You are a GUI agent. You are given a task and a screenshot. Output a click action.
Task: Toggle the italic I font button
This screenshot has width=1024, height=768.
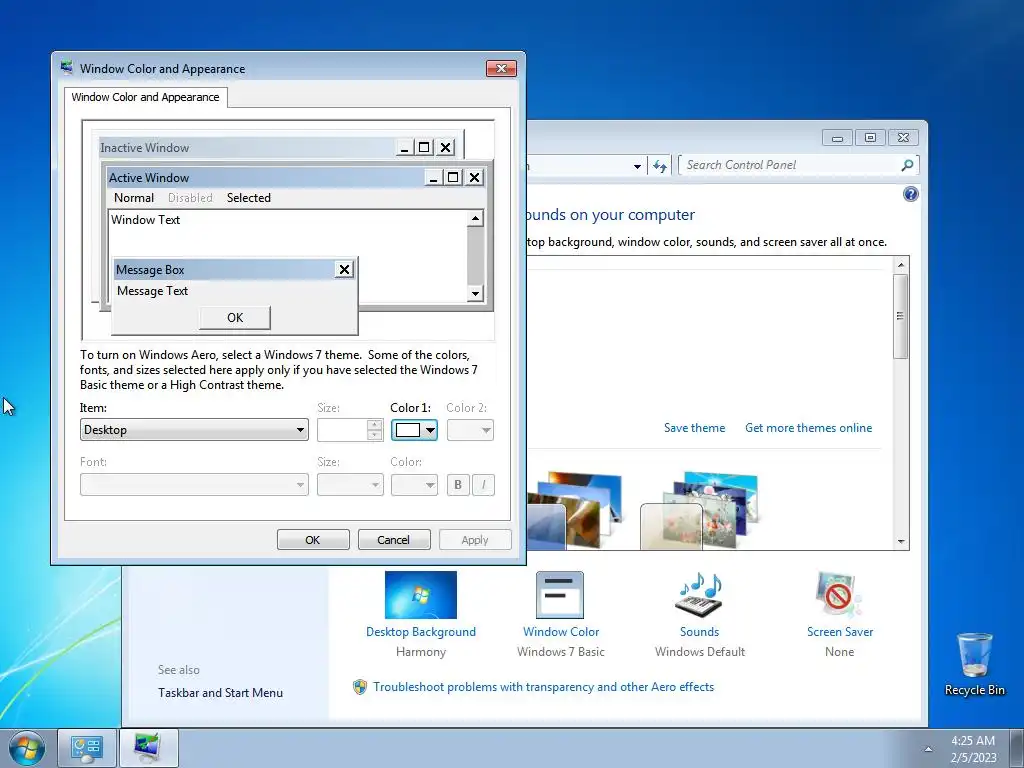[x=483, y=485]
